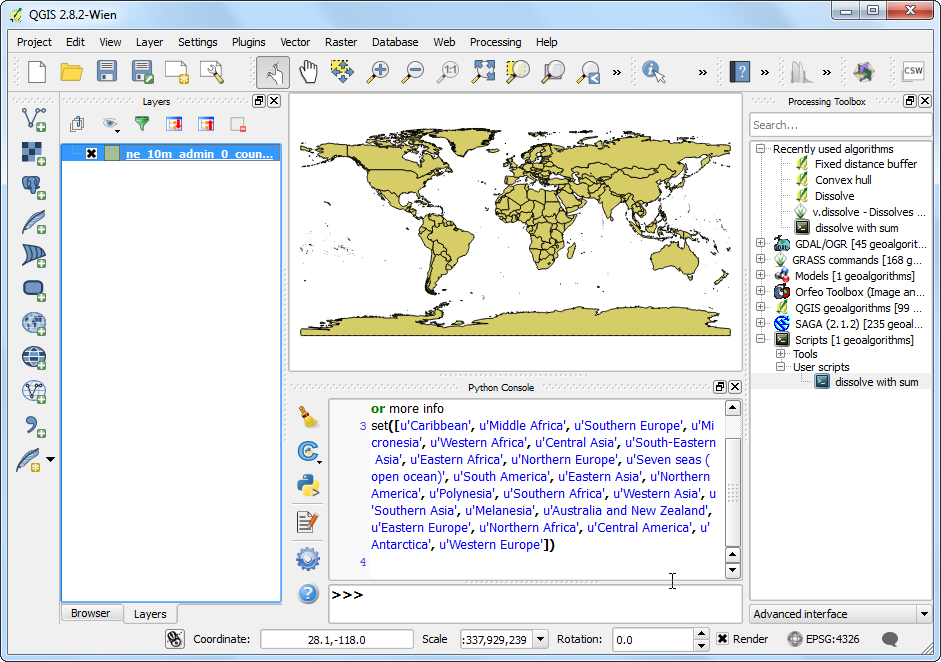Click the EPSG:4326 CRS status button

click(822, 639)
